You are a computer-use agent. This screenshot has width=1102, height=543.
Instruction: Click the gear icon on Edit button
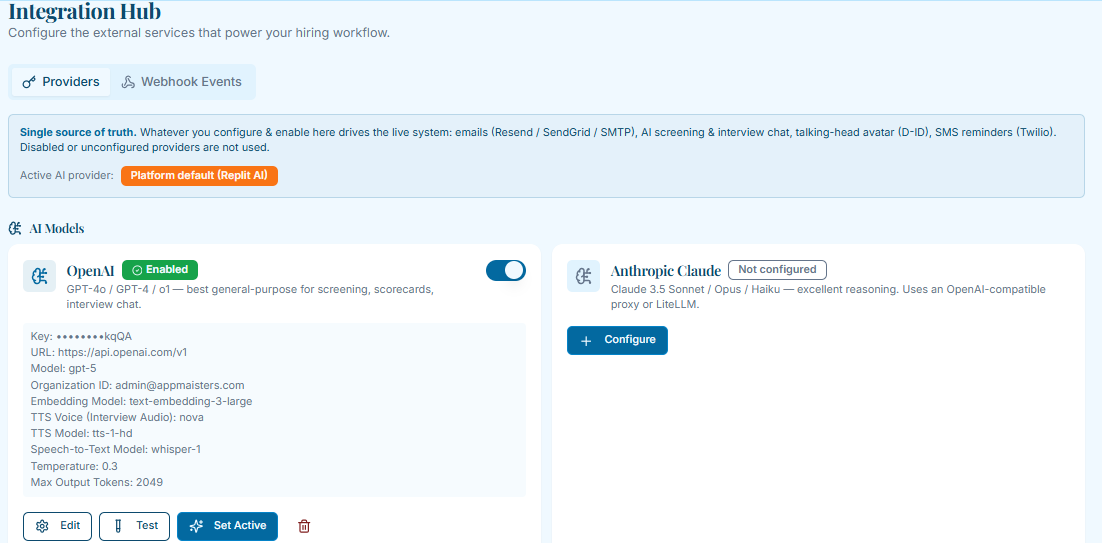click(41, 526)
